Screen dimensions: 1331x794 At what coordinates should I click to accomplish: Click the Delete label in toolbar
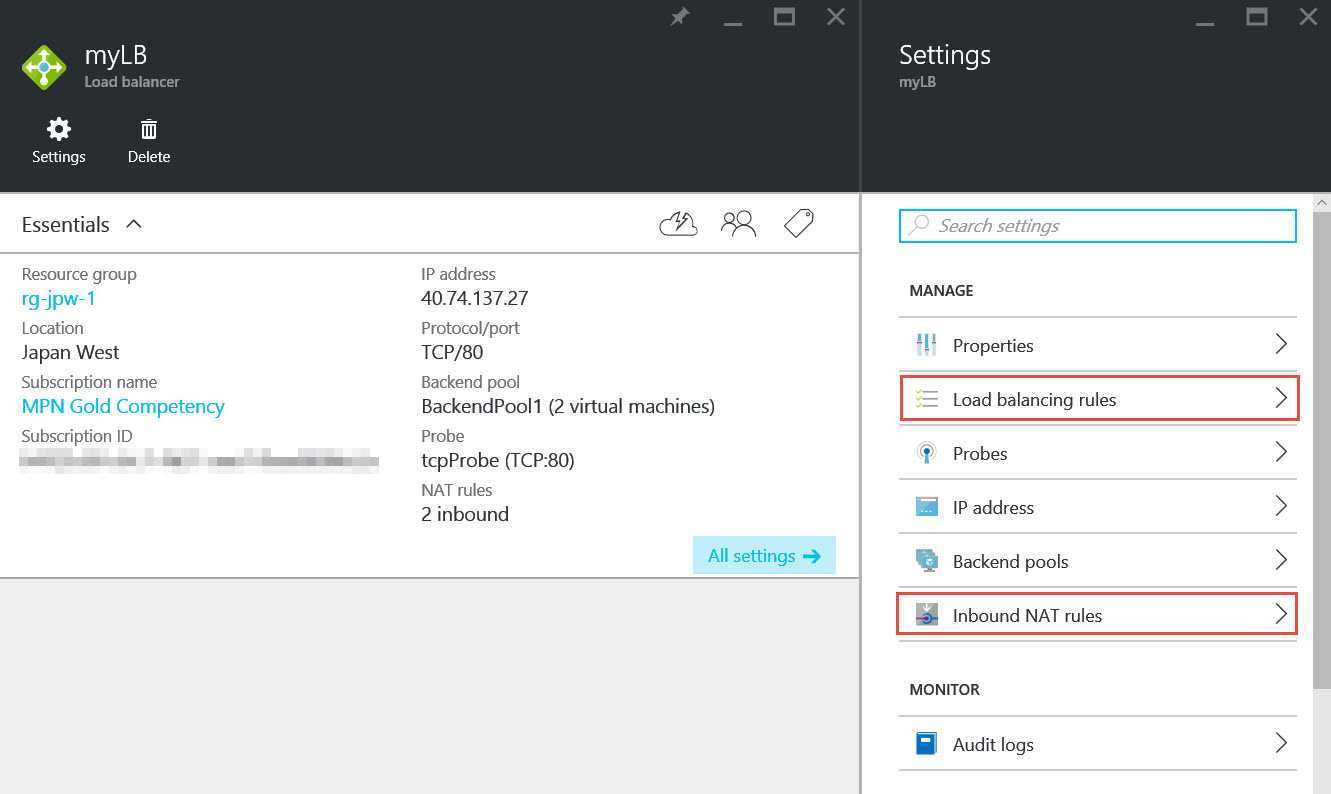tap(149, 157)
